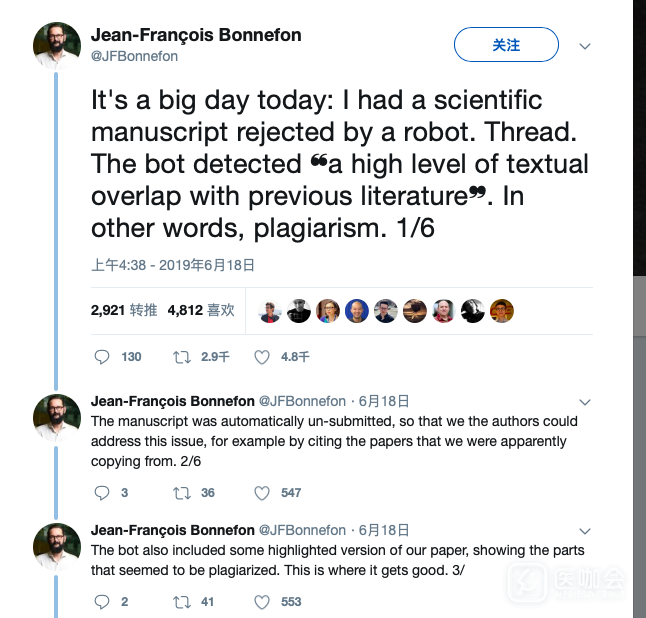The width and height of the screenshot is (646, 618).
Task: Retweet the main tweet (2.9千)
Action: pyautogui.click(x=182, y=357)
